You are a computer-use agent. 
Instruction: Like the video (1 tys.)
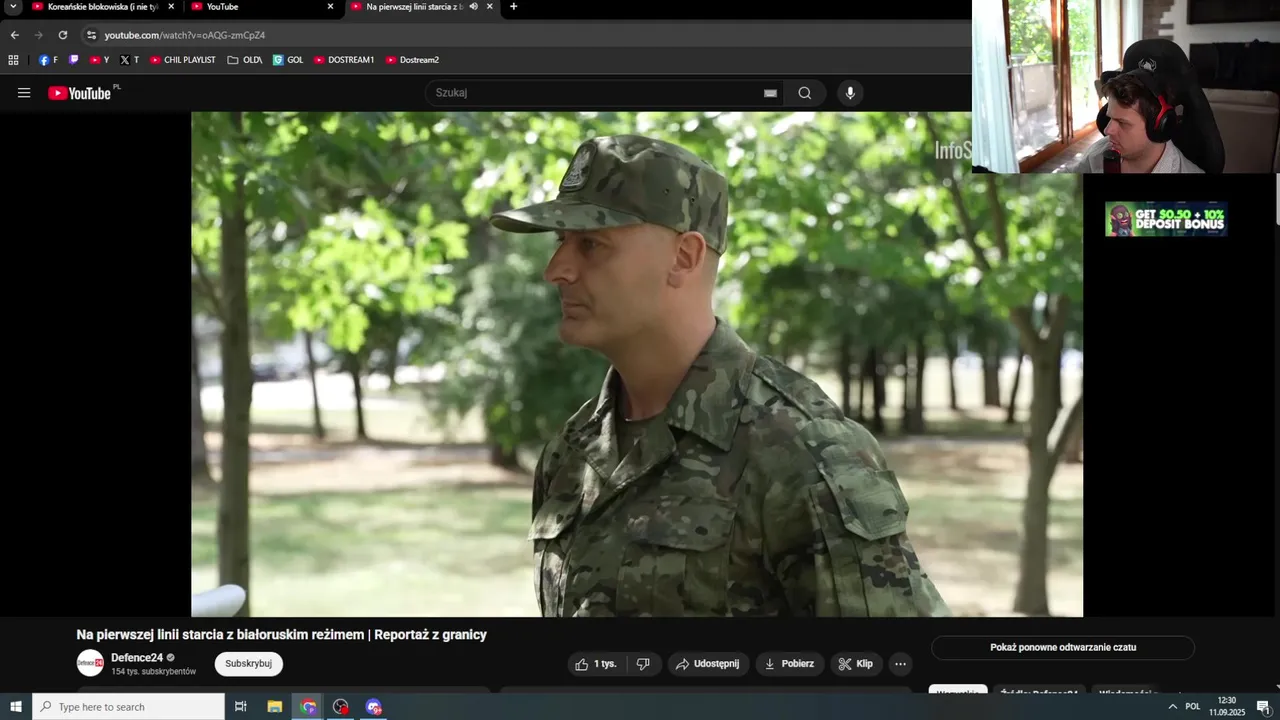596,664
